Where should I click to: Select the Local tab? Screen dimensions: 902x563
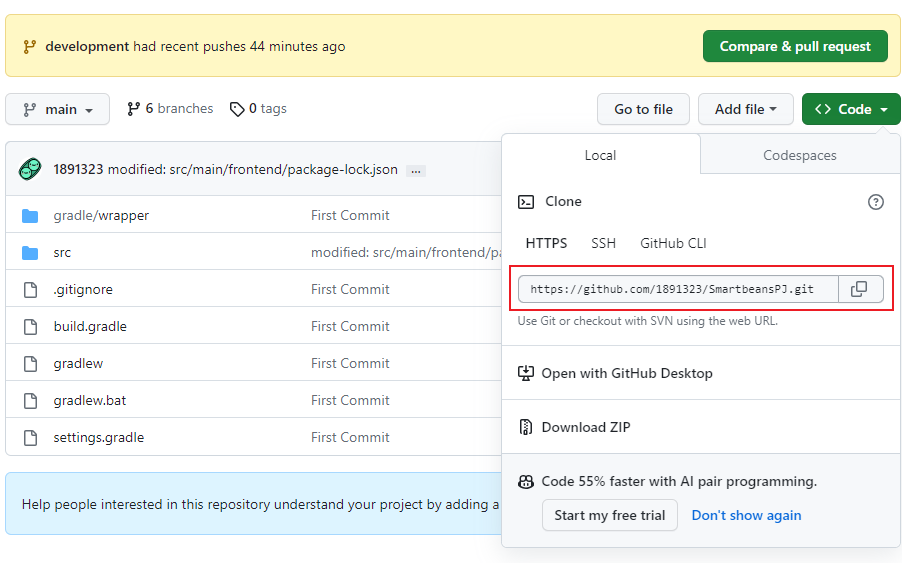(x=601, y=155)
